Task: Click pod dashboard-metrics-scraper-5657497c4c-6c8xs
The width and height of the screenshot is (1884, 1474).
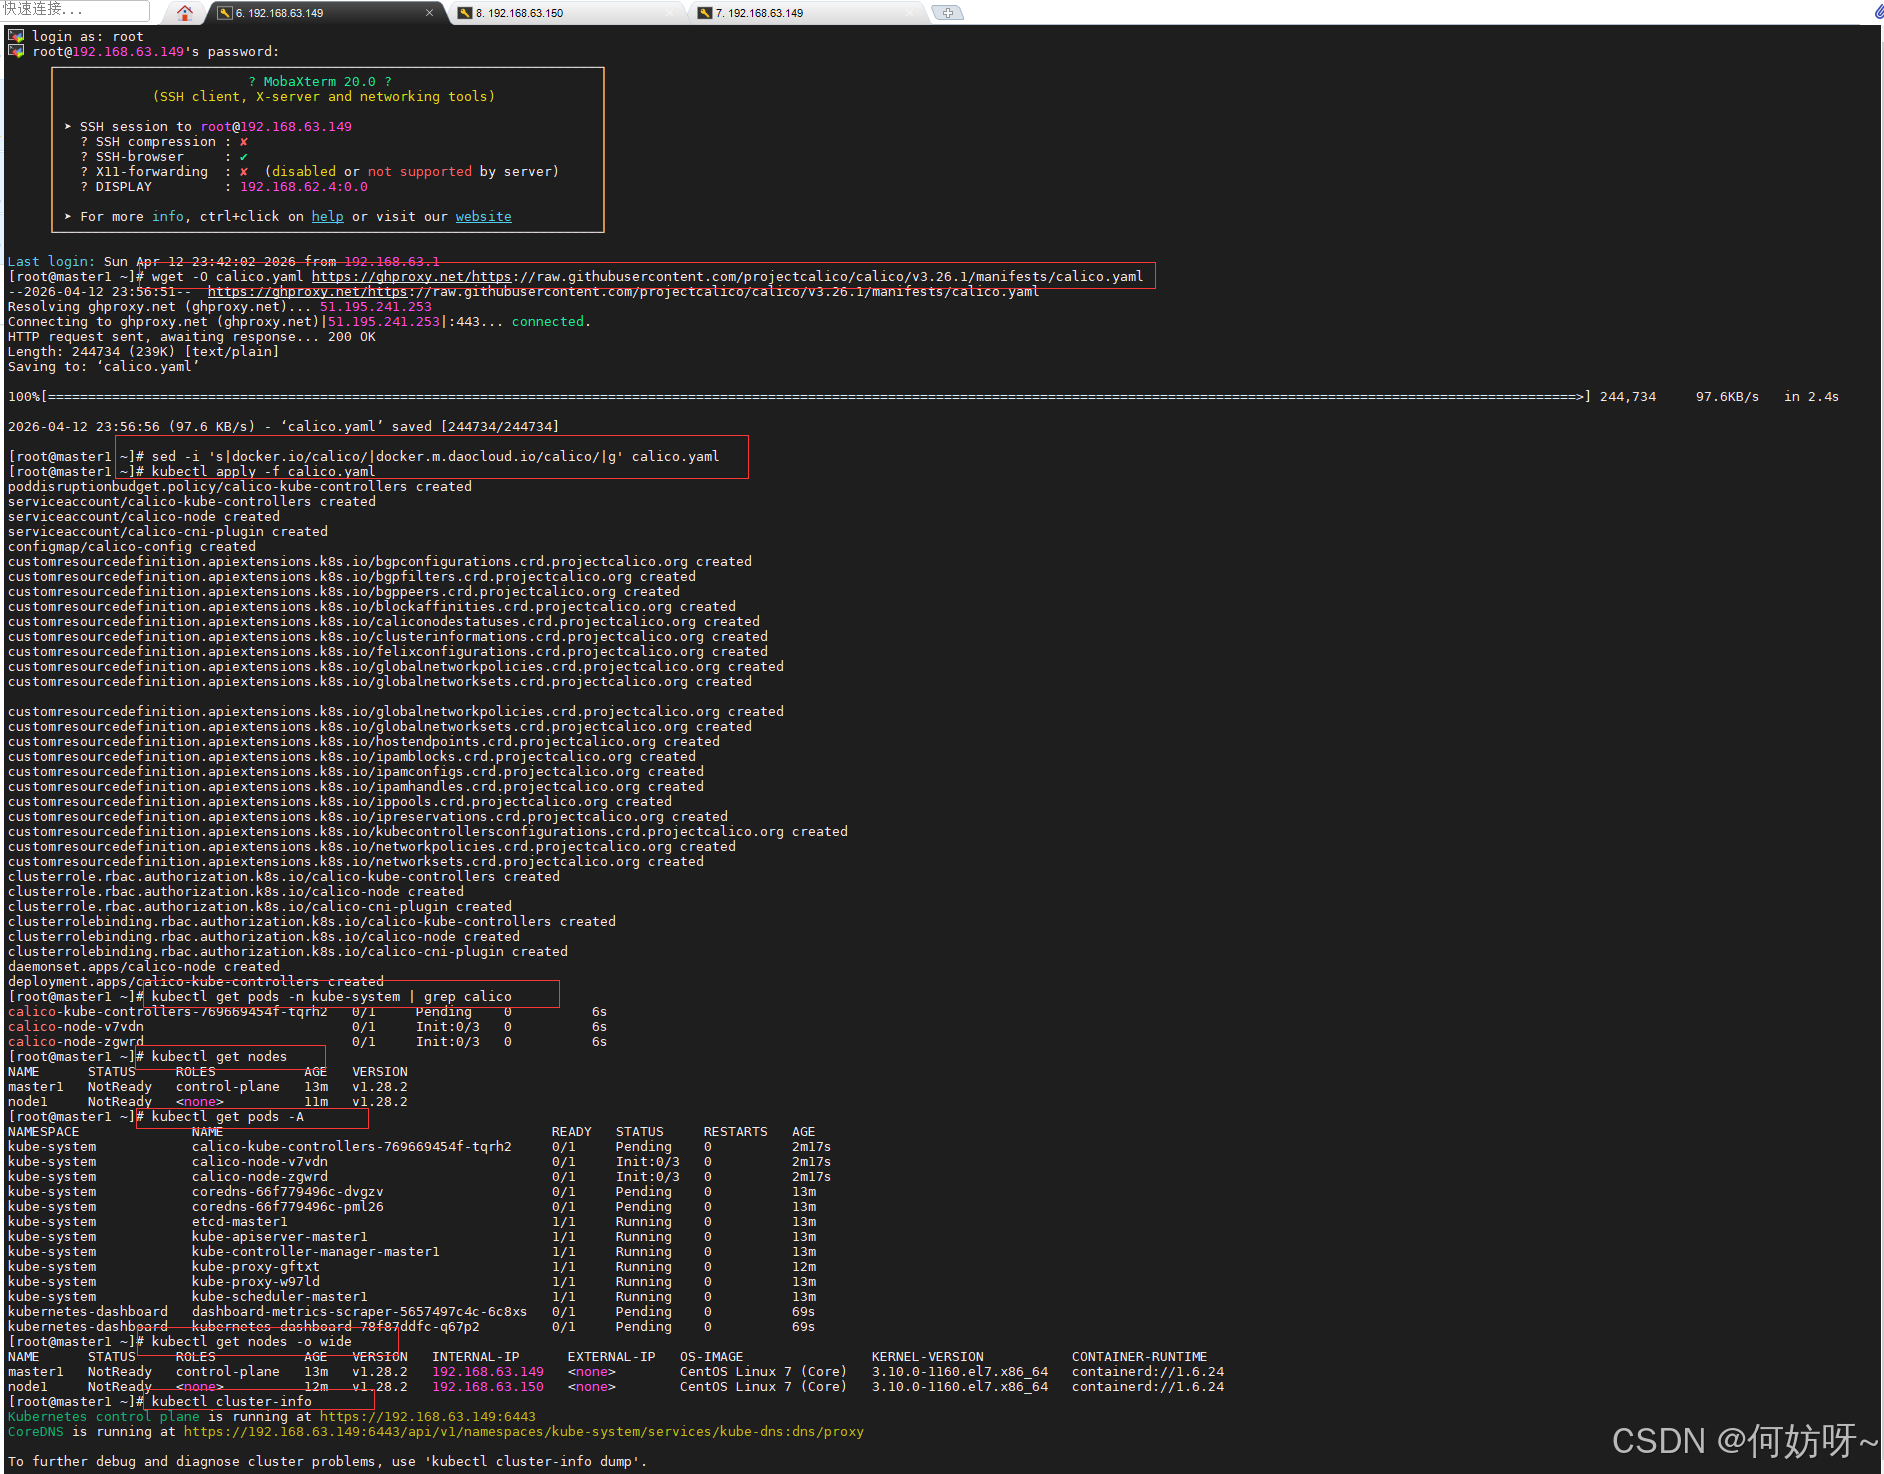Action: tap(359, 1312)
